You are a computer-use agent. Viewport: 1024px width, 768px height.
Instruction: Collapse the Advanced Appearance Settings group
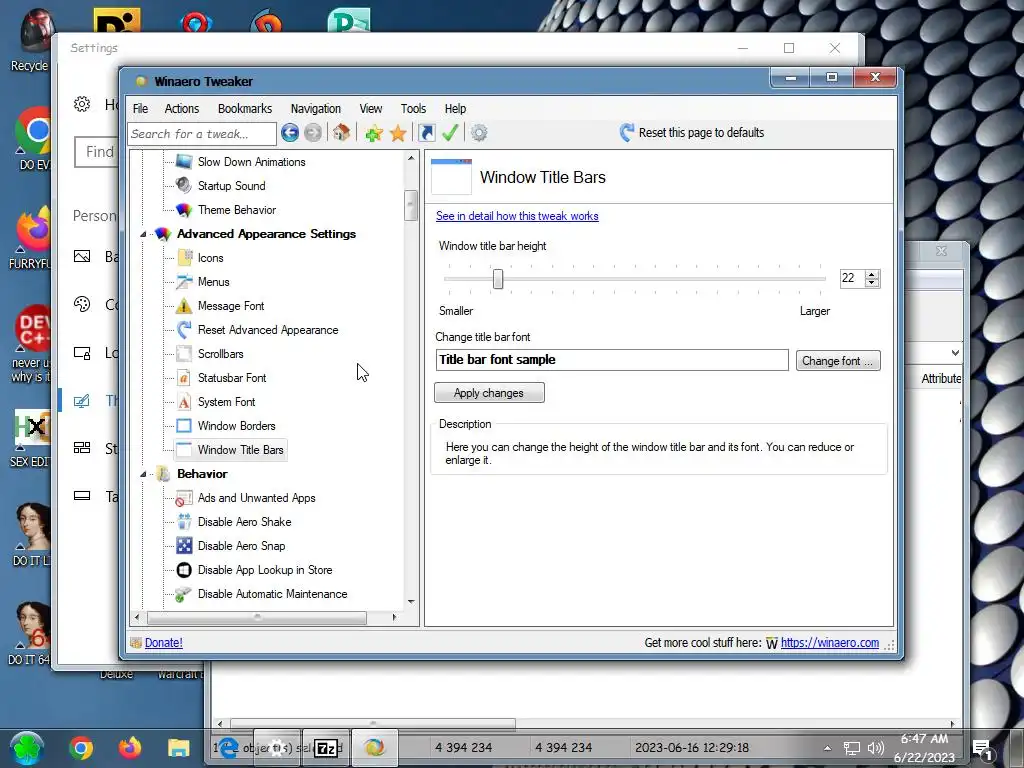click(143, 234)
